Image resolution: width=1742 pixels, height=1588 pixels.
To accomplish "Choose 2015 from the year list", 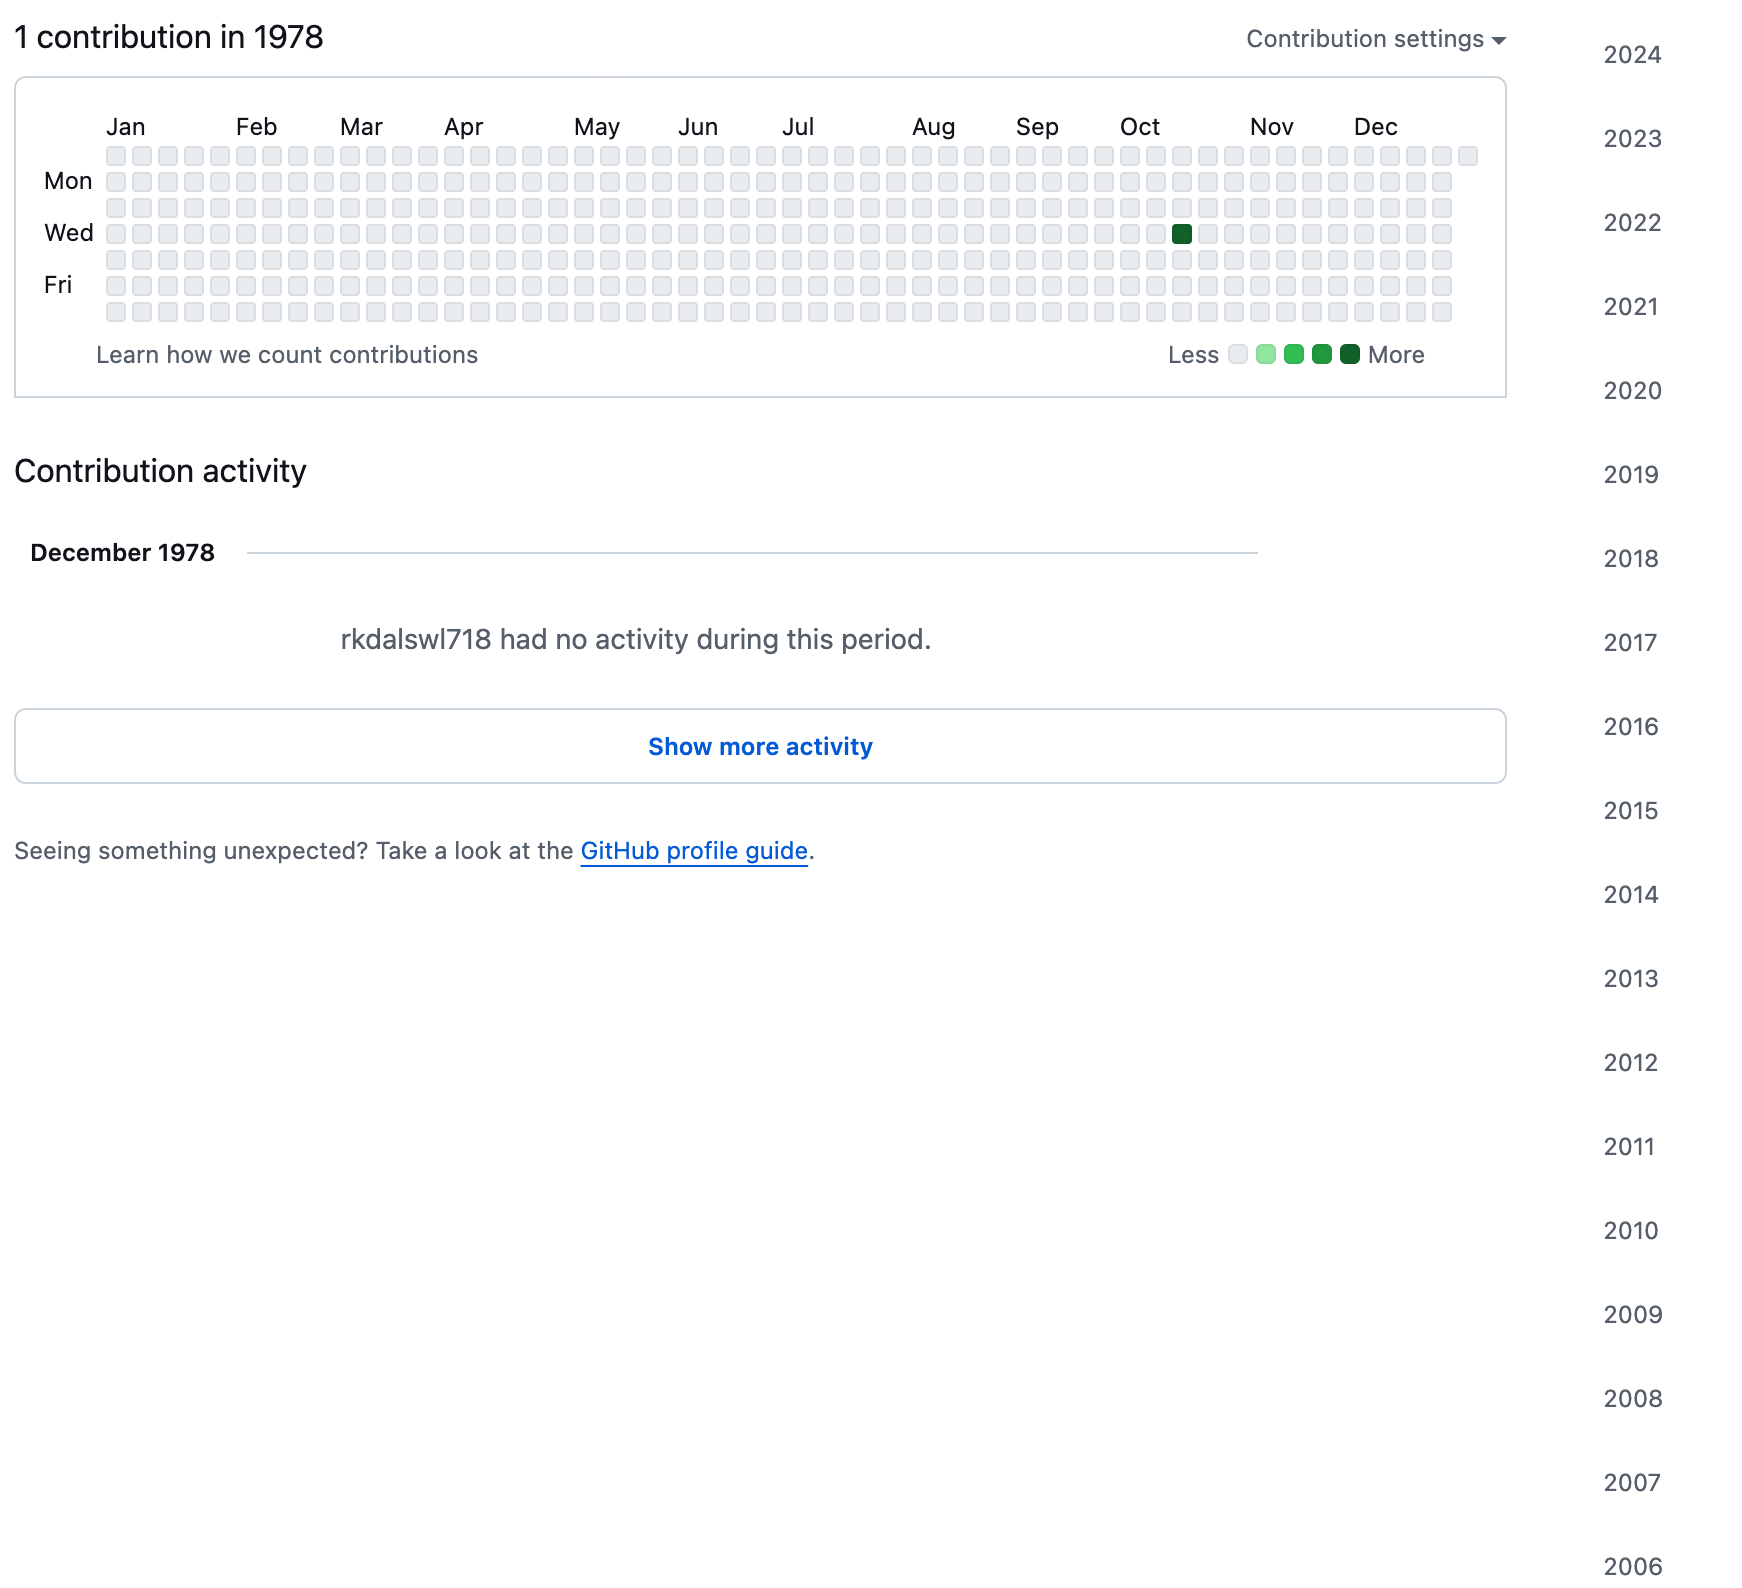I will 1631,811.
